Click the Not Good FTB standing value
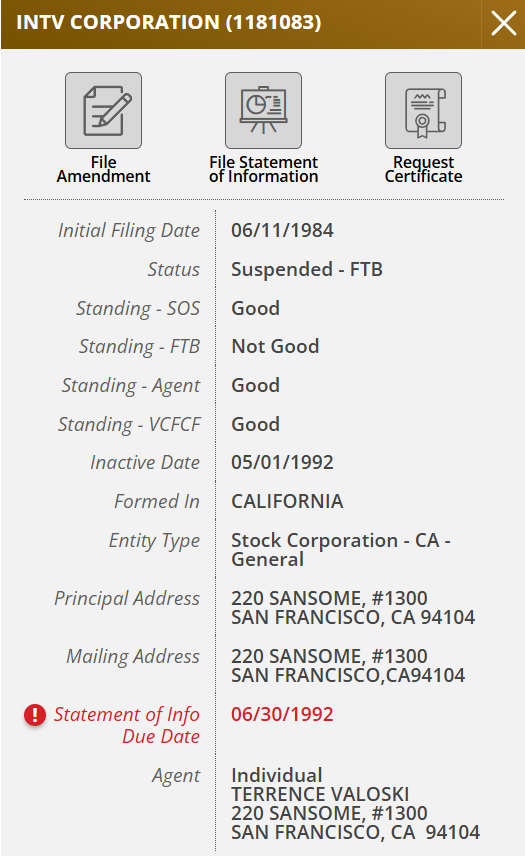The width and height of the screenshot is (525, 856). [x=275, y=347]
